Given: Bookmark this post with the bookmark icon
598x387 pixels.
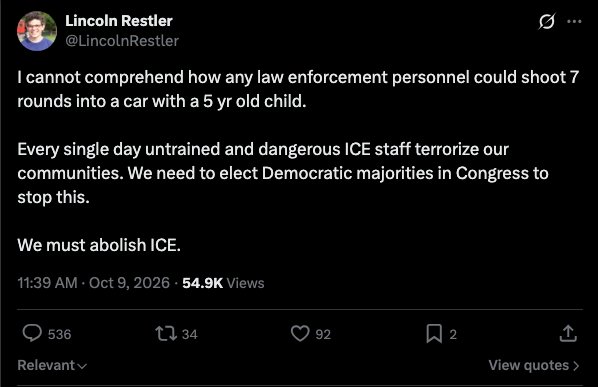Looking at the screenshot, I should coord(434,334).
